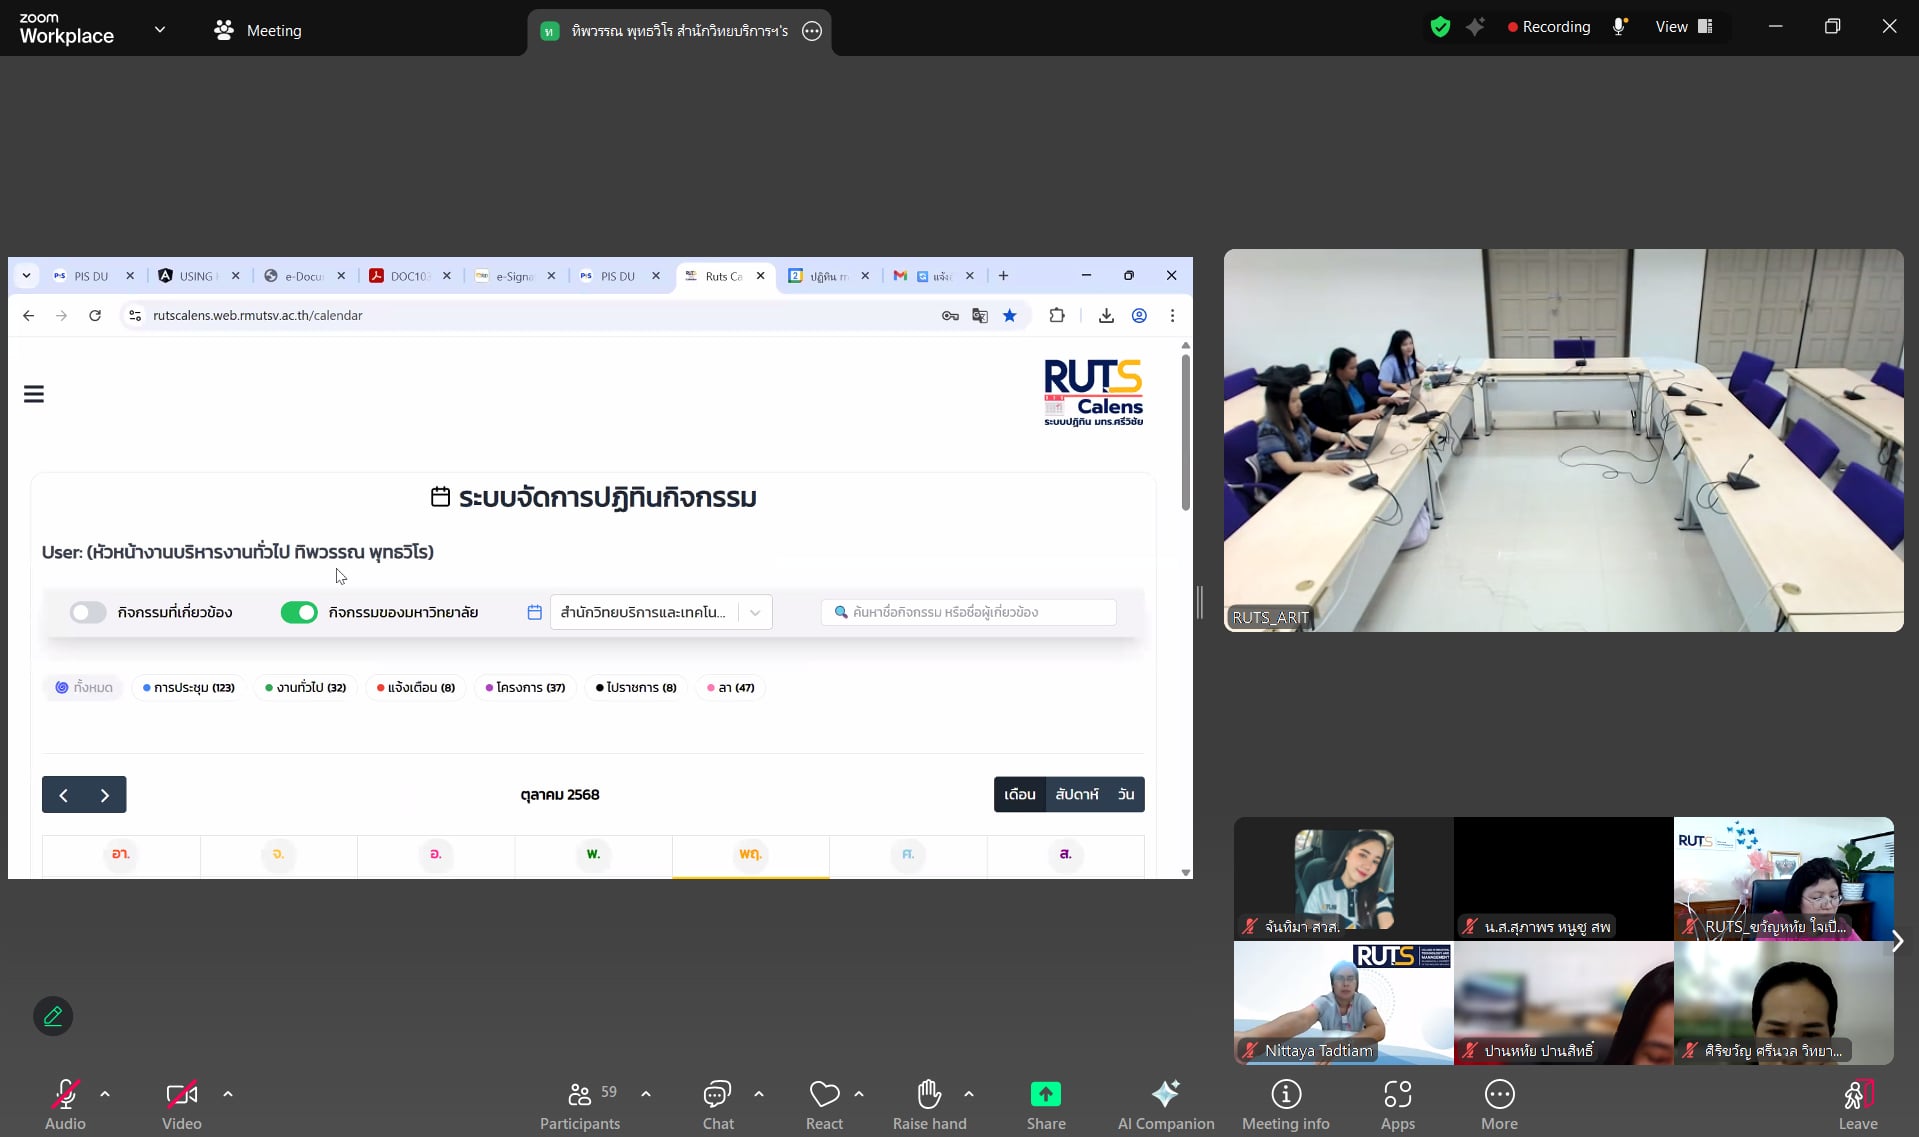Open the View layout menu
Screen dimensions: 1919x1137
(x=1684, y=27)
